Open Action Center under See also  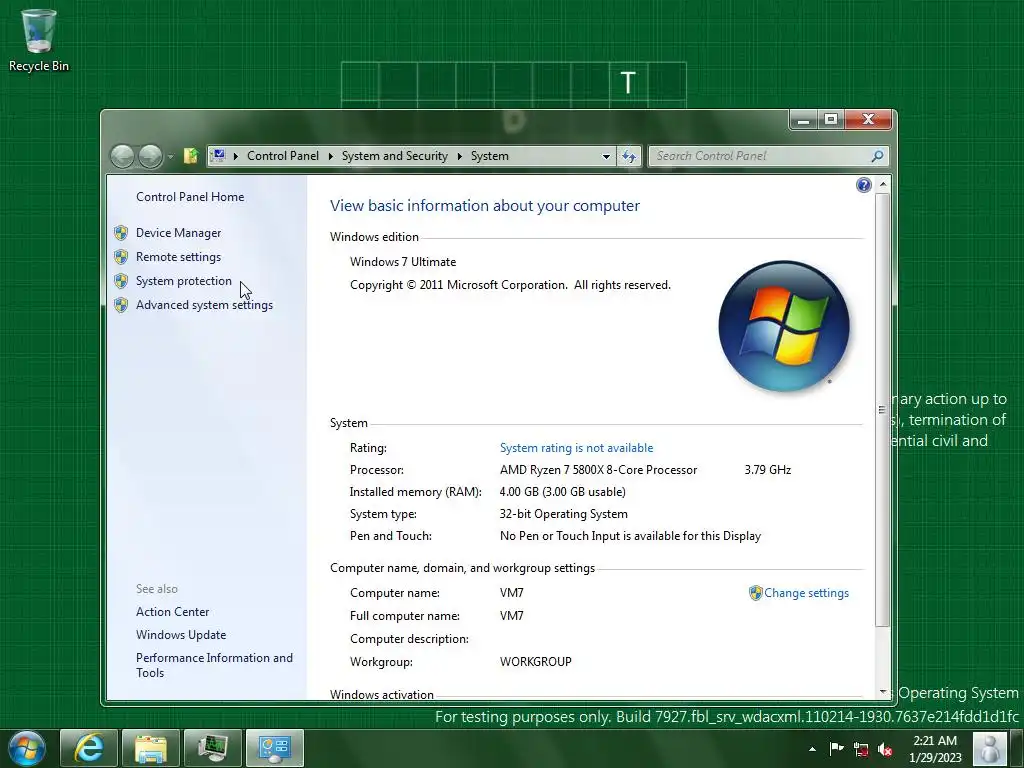pyautogui.click(x=172, y=612)
